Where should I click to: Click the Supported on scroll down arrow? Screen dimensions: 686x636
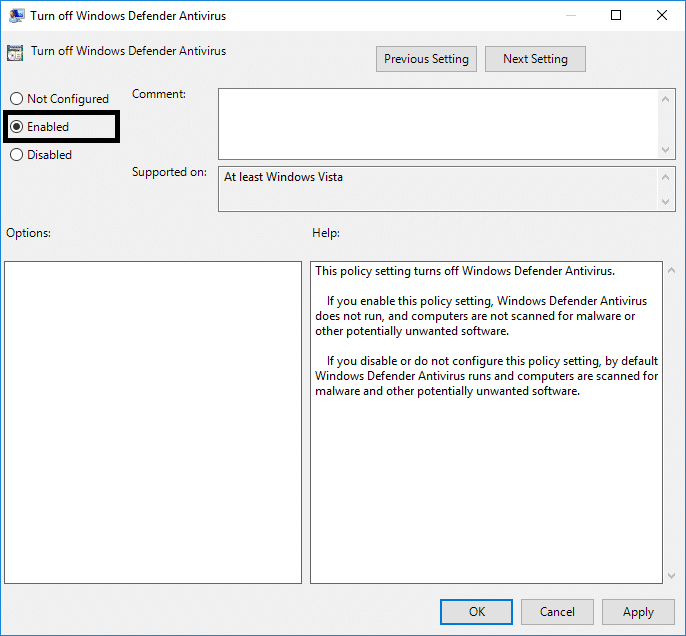[667, 202]
